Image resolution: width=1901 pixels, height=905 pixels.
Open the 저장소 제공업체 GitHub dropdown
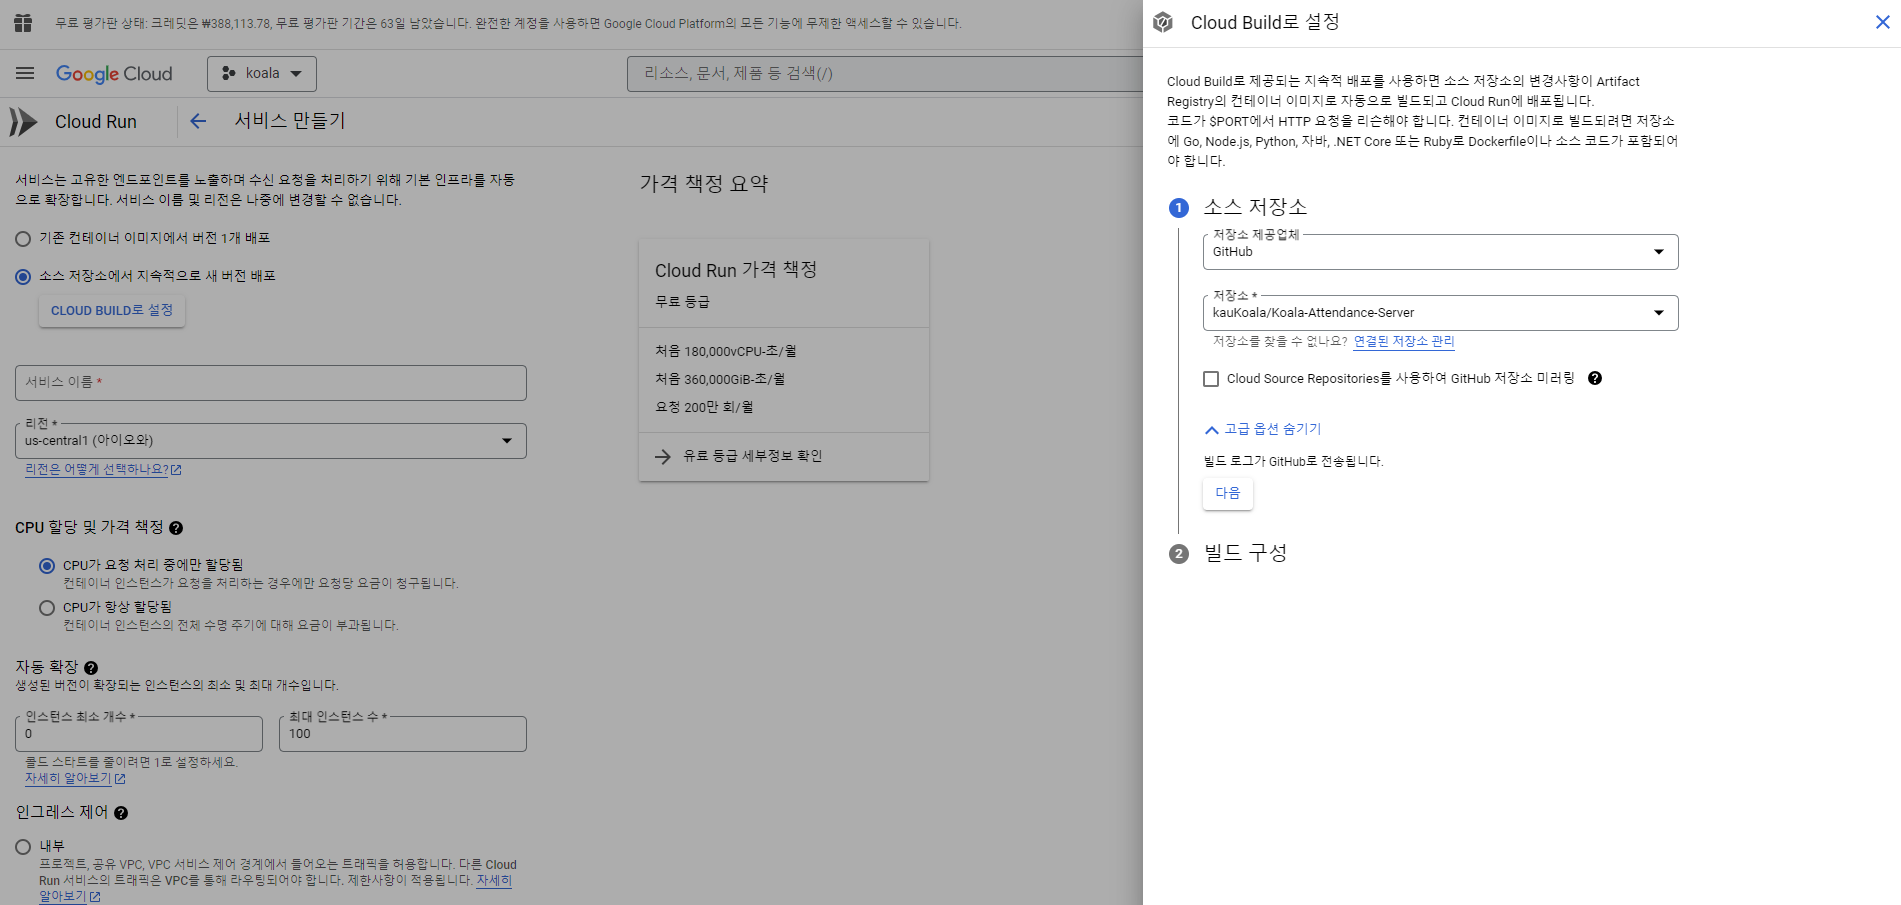(1440, 252)
